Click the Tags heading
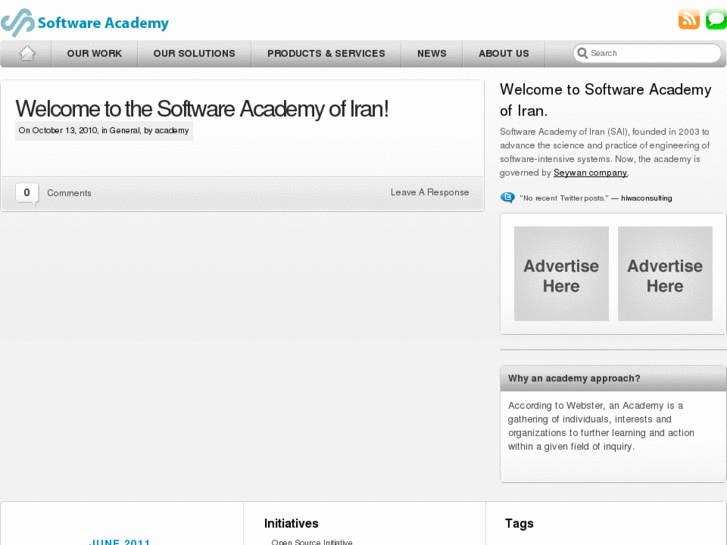Image resolution: width=727 pixels, height=545 pixels. click(519, 523)
